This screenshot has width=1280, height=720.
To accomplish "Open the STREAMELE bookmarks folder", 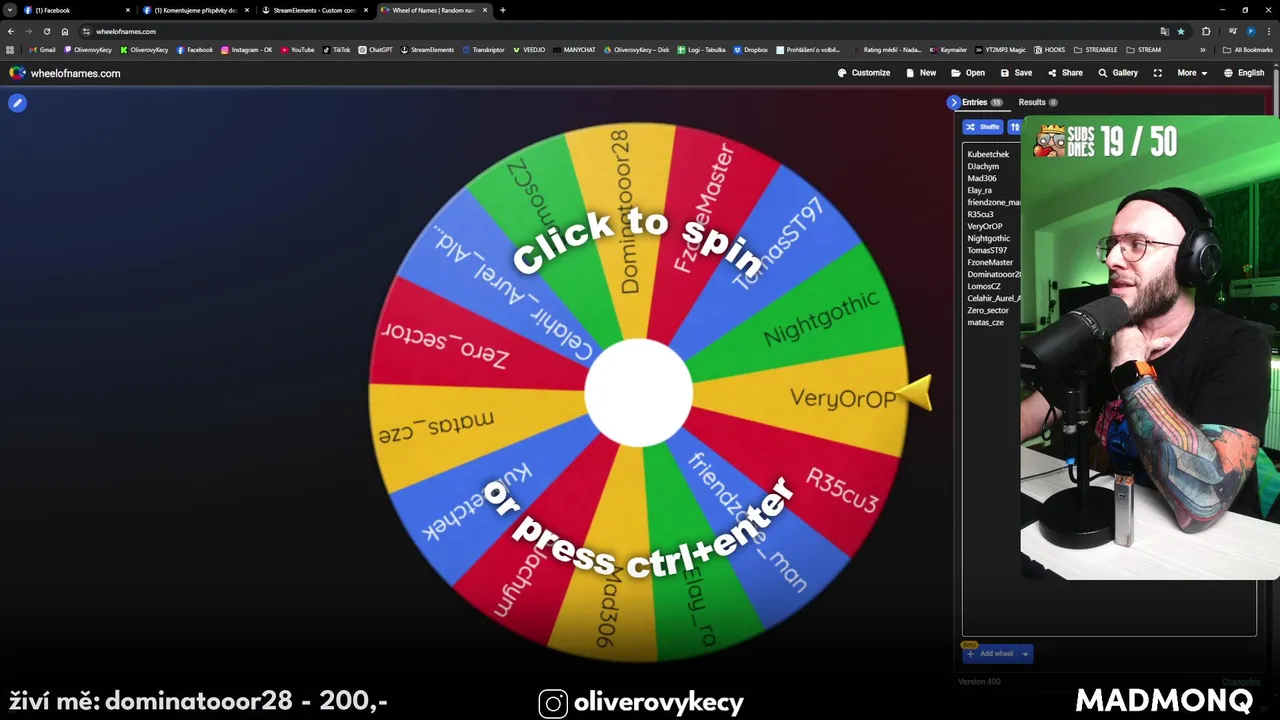I will coord(1096,49).
